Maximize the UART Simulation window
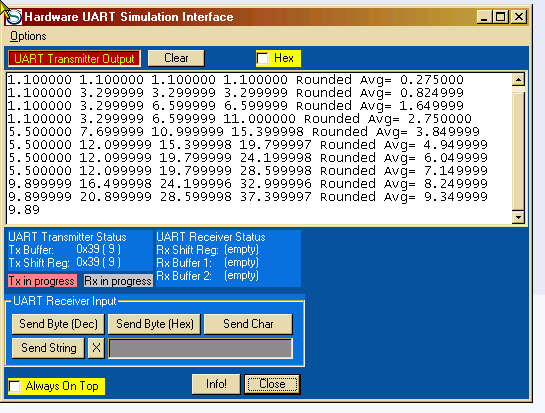Image resolution: width=545 pixels, height=413 pixels. pos(501,17)
